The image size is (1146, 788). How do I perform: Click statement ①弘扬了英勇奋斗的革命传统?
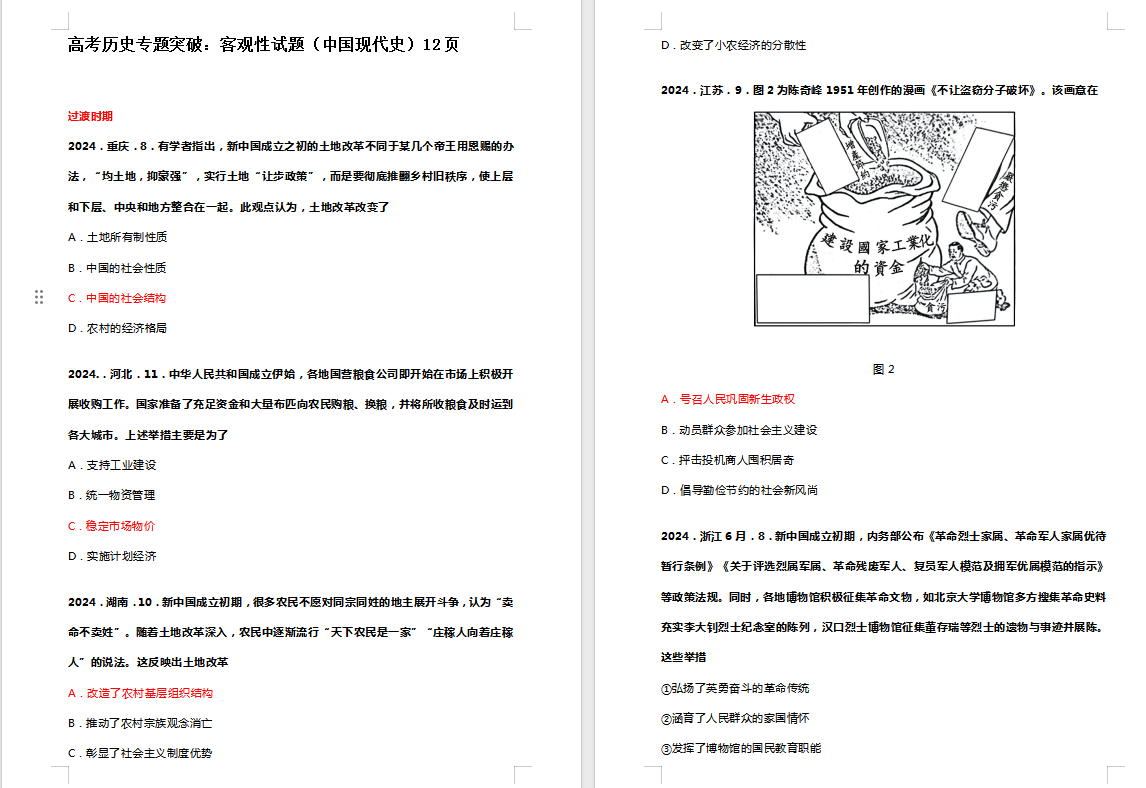(735, 688)
